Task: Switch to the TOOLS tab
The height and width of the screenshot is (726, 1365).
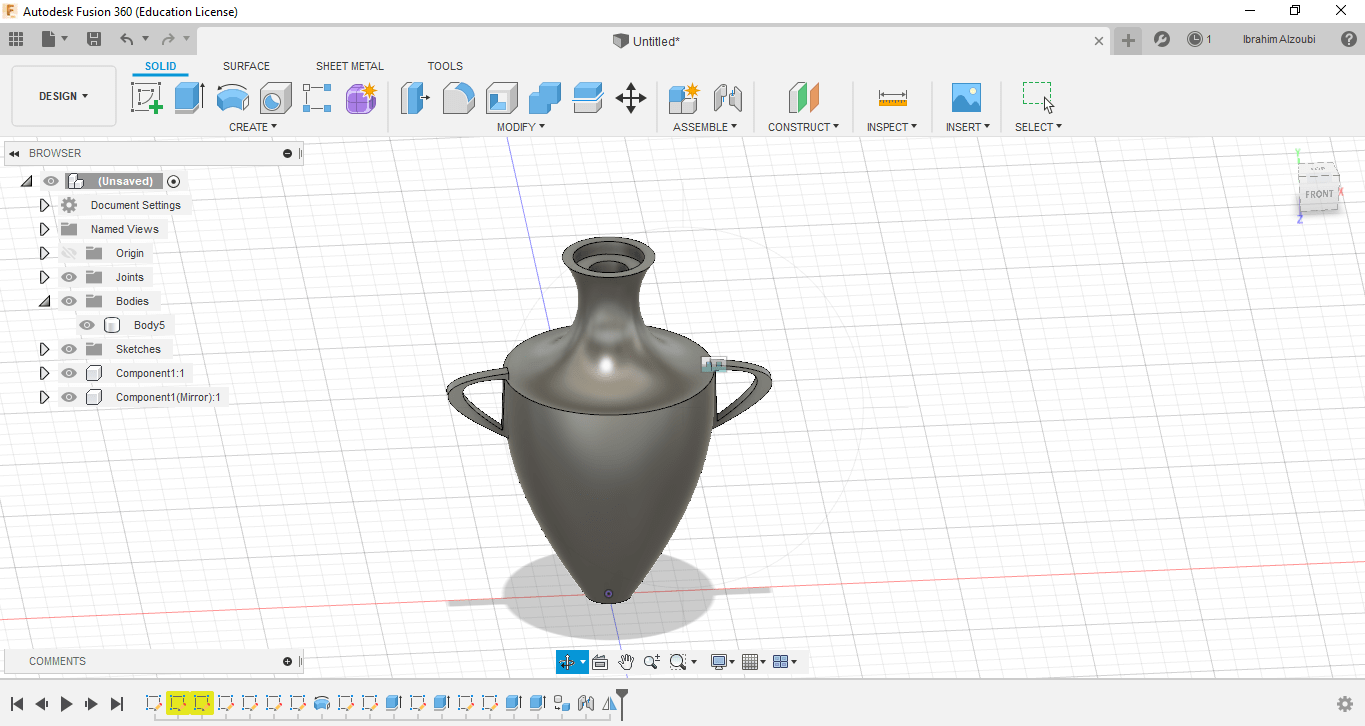Action: [445, 66]
